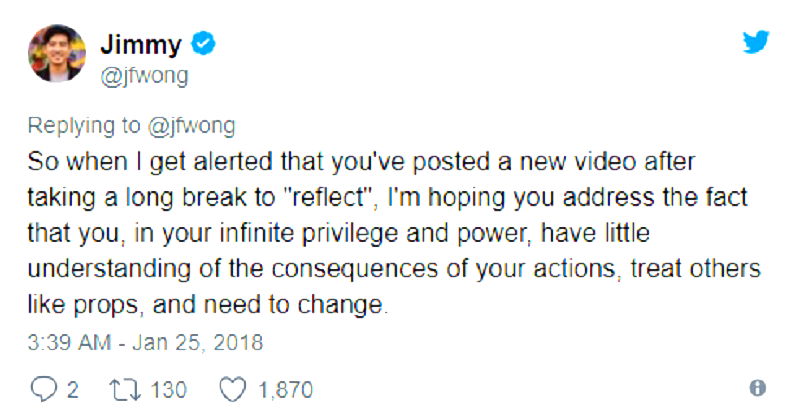Click the blue verified badge beside Jimmy
Image resolution: width=800 pixels, height=417 pixels.
[204, 44]
